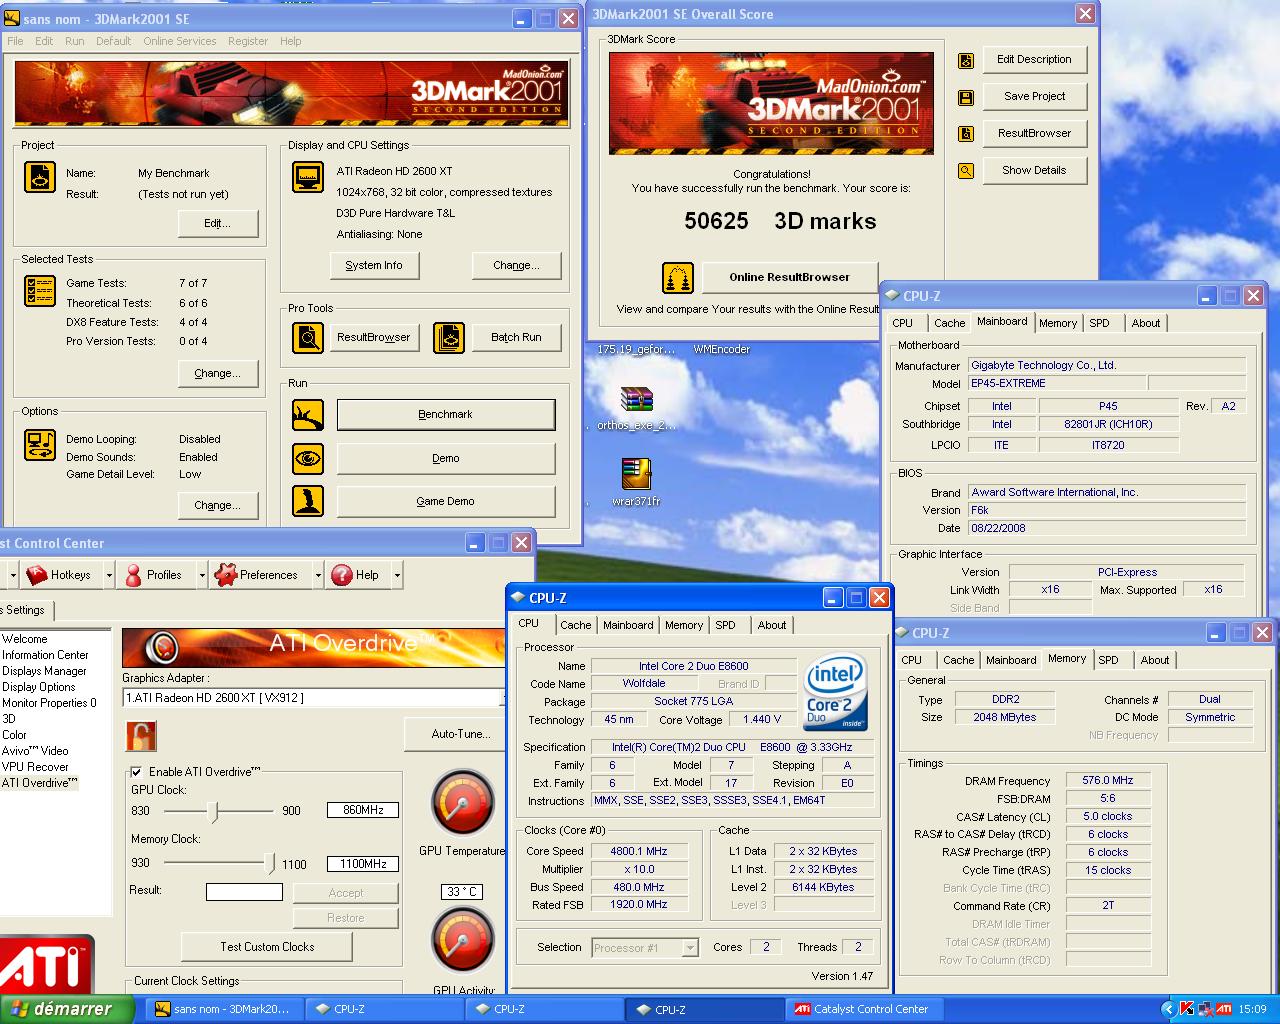Select Displays Manager in Catalyst tree
The image size is (1280, 1024).
[x=44, y=671]
